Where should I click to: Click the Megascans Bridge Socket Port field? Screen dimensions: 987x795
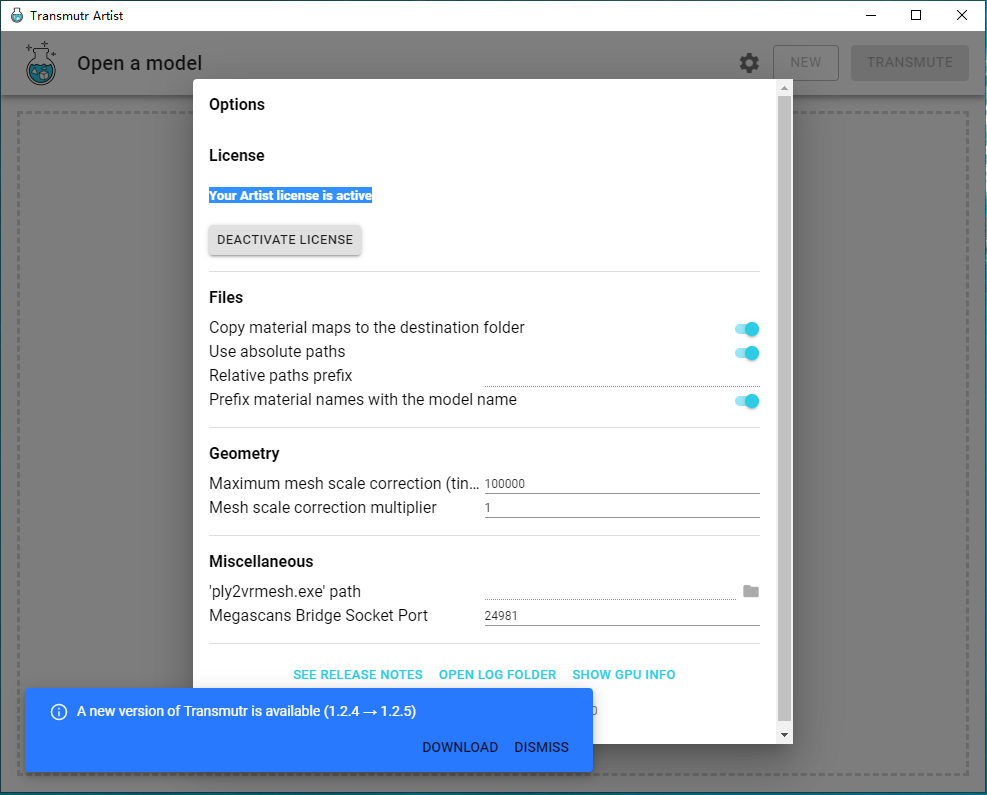pyautogui.click(x=622, y=616)
